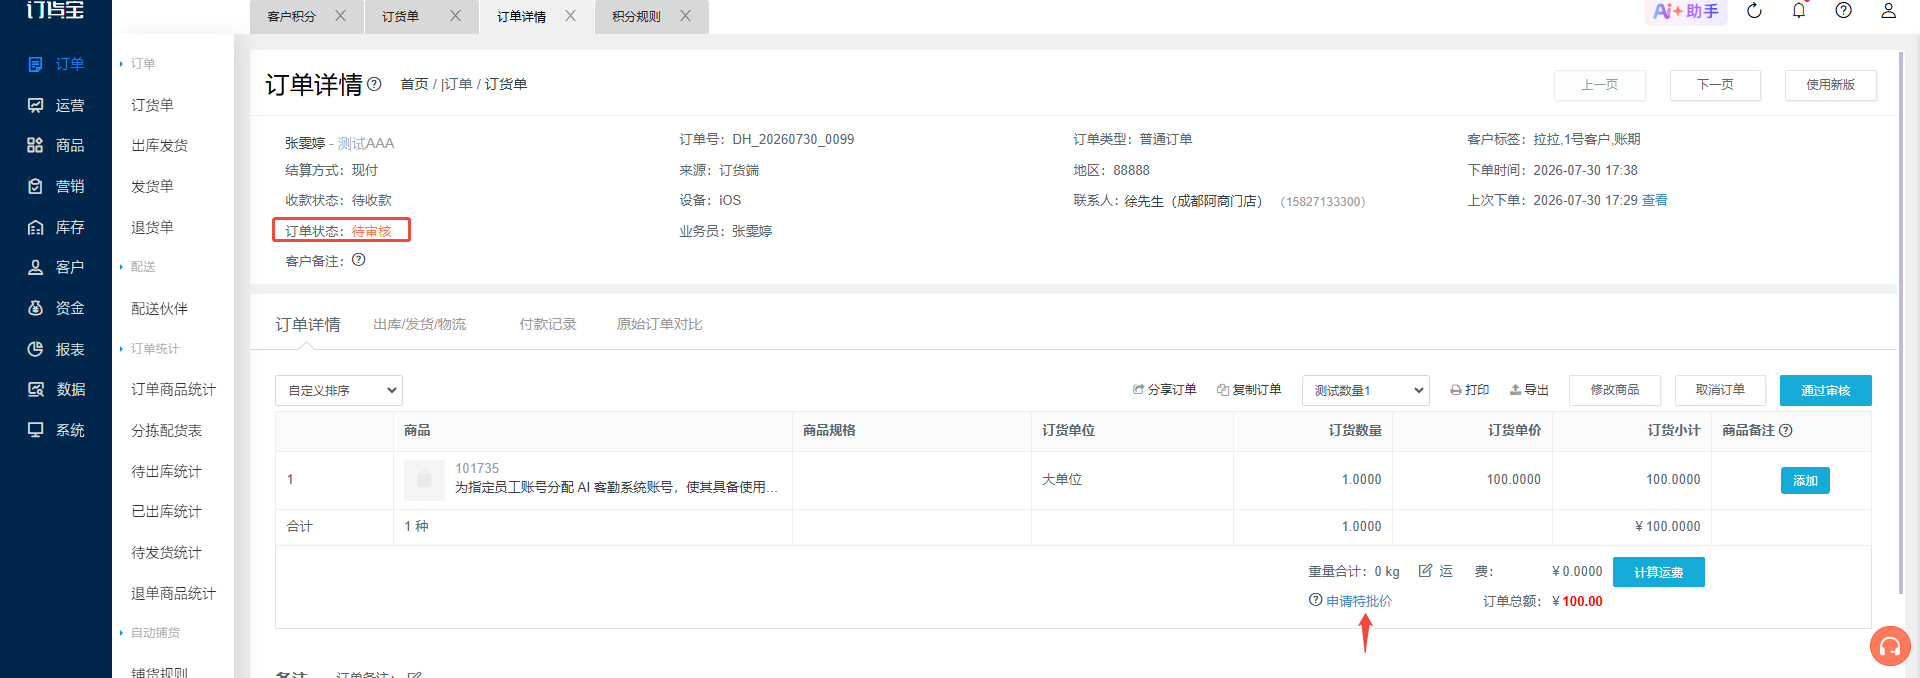Click 添加 to add product remark
Screen dimensions: 1920x678
[1805, 480]
